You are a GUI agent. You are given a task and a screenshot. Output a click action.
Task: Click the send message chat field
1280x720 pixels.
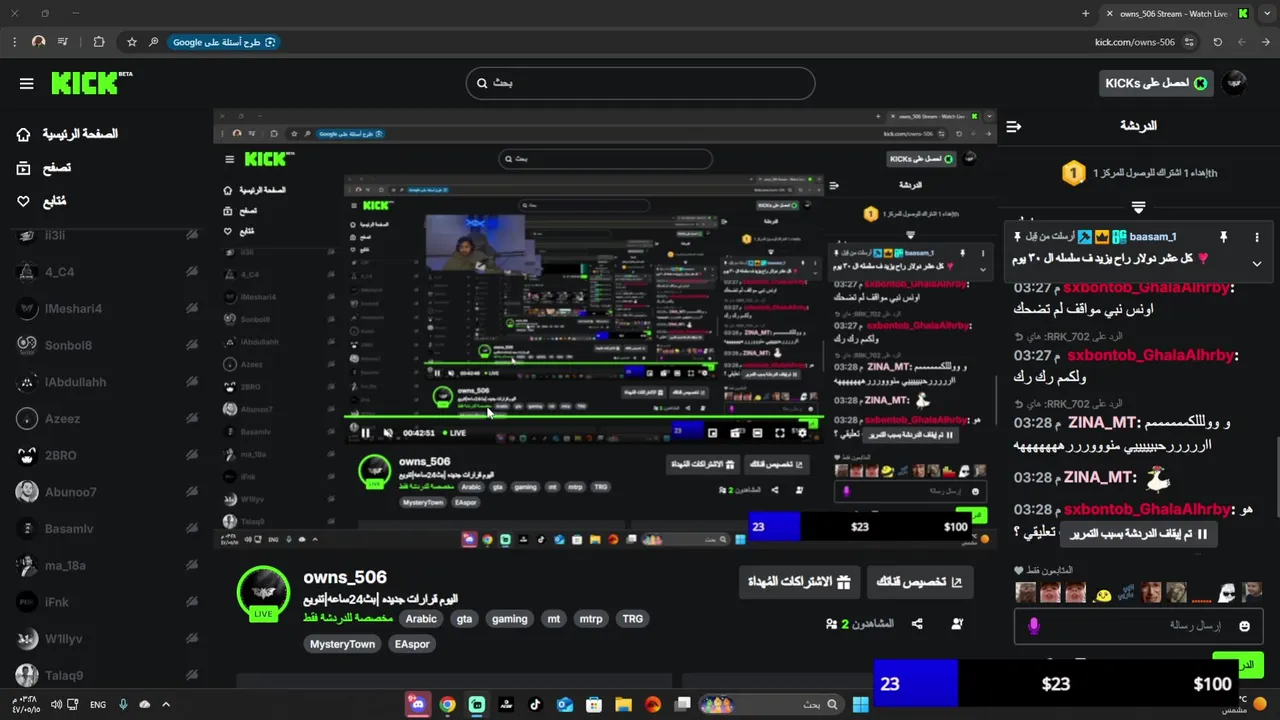1138,626
